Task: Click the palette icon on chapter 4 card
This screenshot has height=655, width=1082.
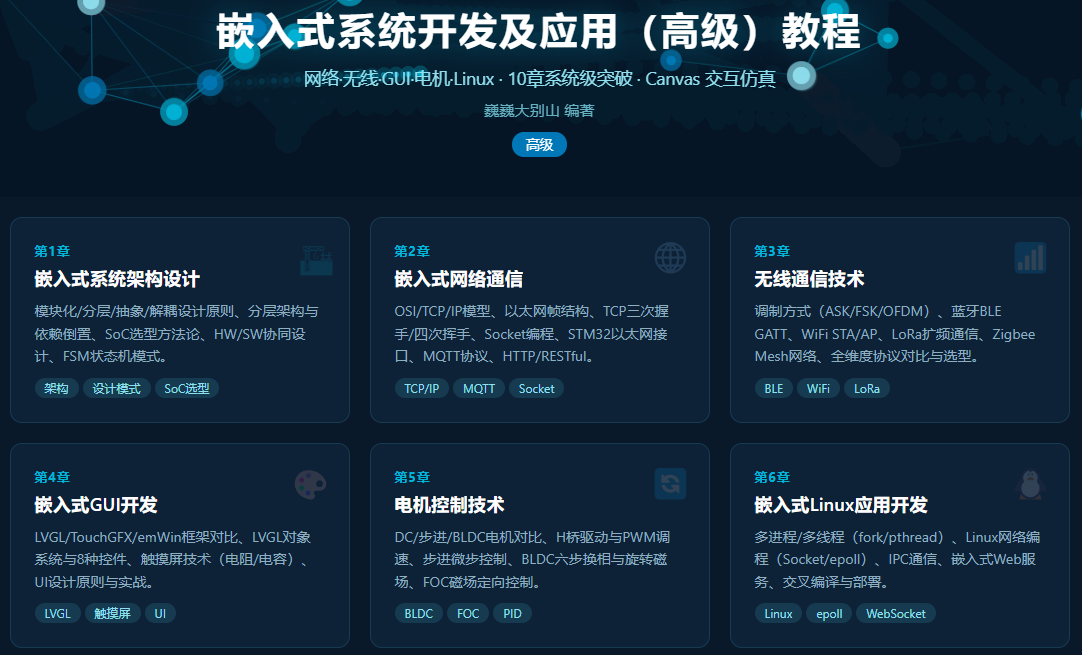Action: click(x=311, y=485)
